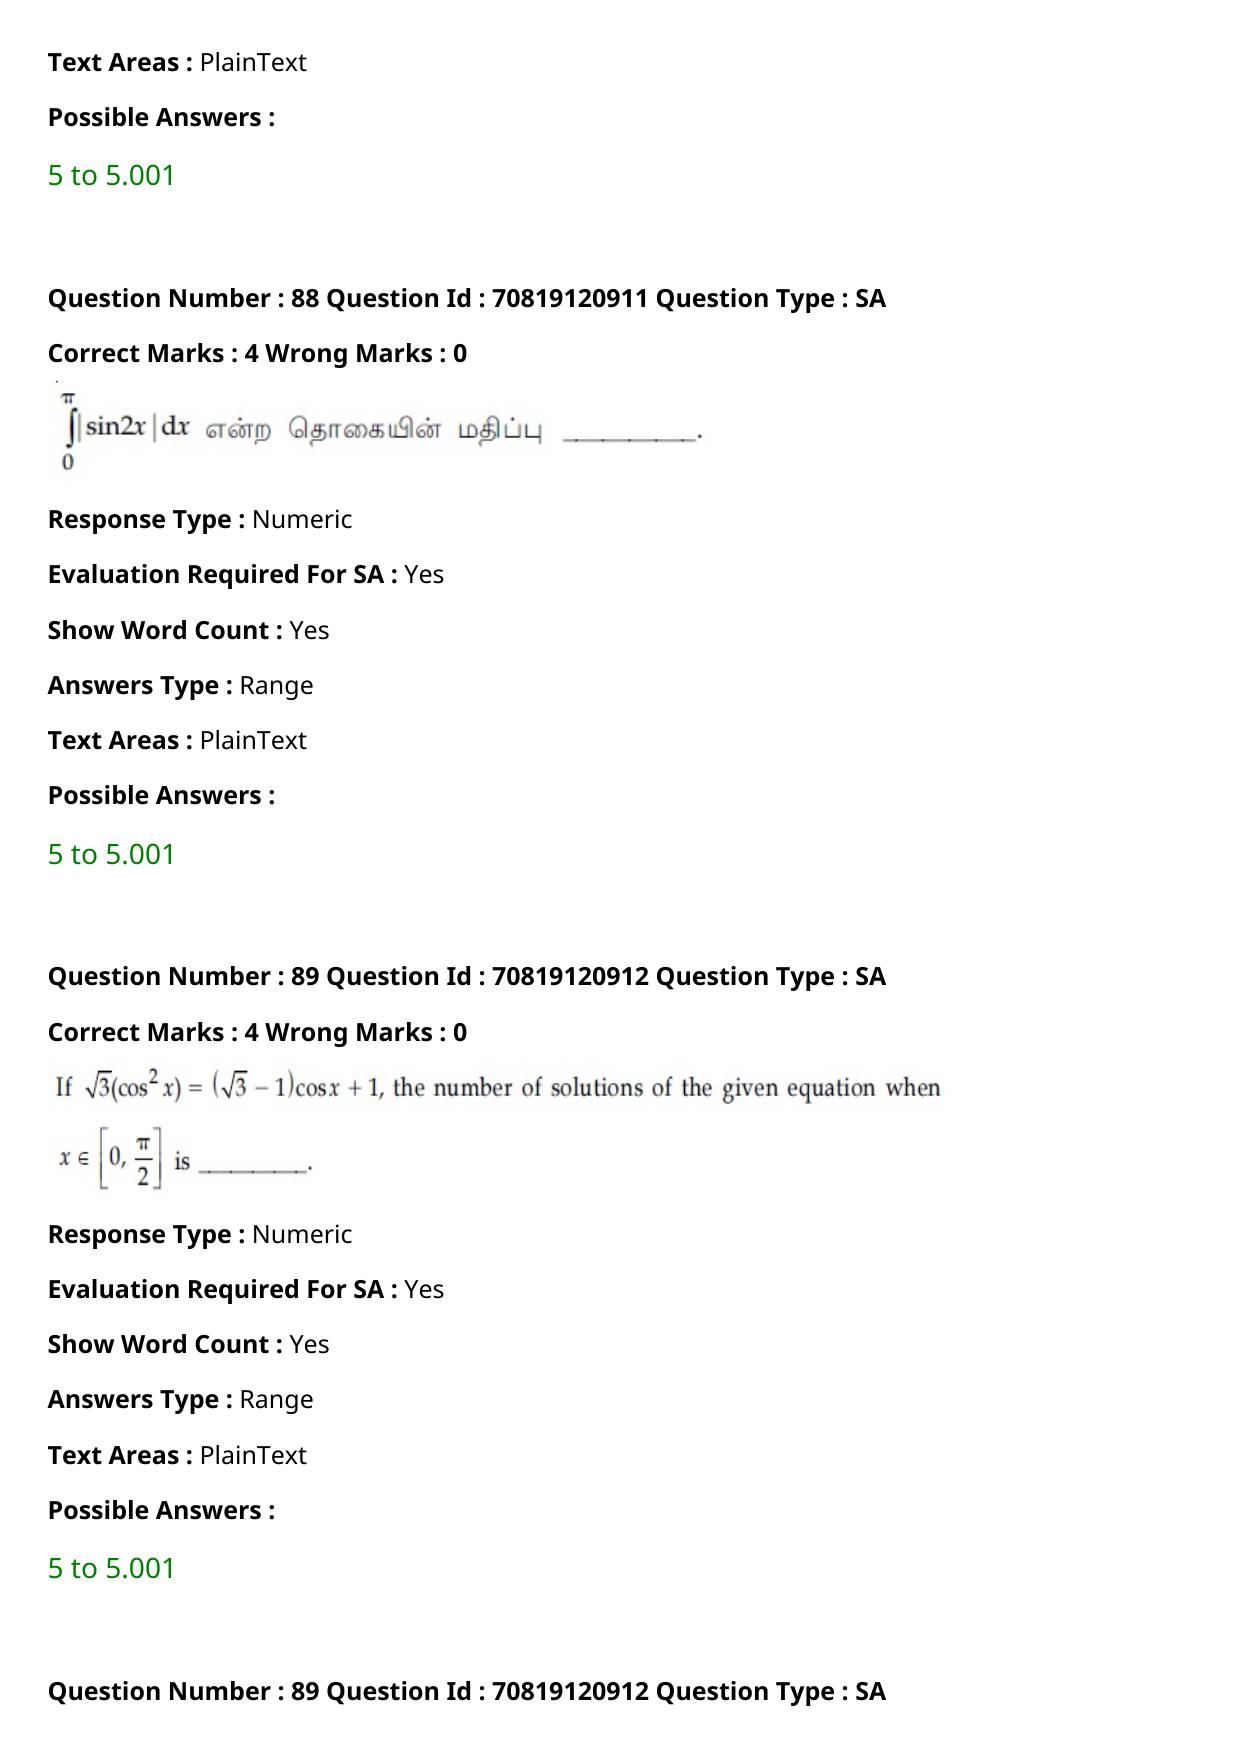Click 'Correct Marks : 4' line for question 88

[257, 353]
